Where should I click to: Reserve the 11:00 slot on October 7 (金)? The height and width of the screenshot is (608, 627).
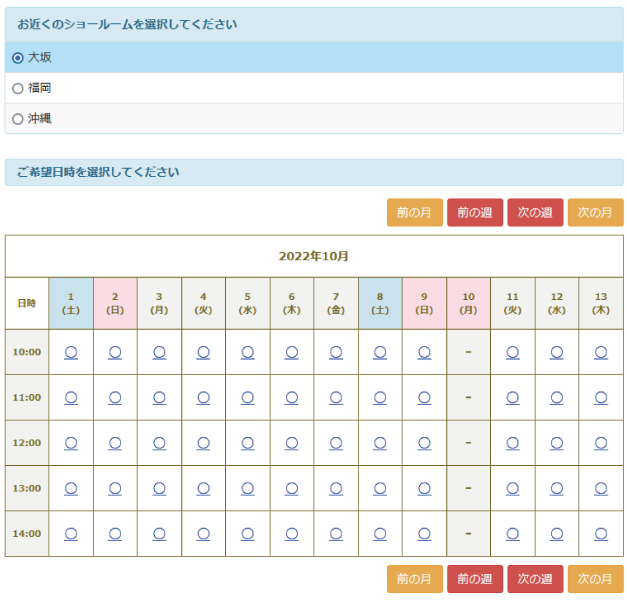click(336, 397)
